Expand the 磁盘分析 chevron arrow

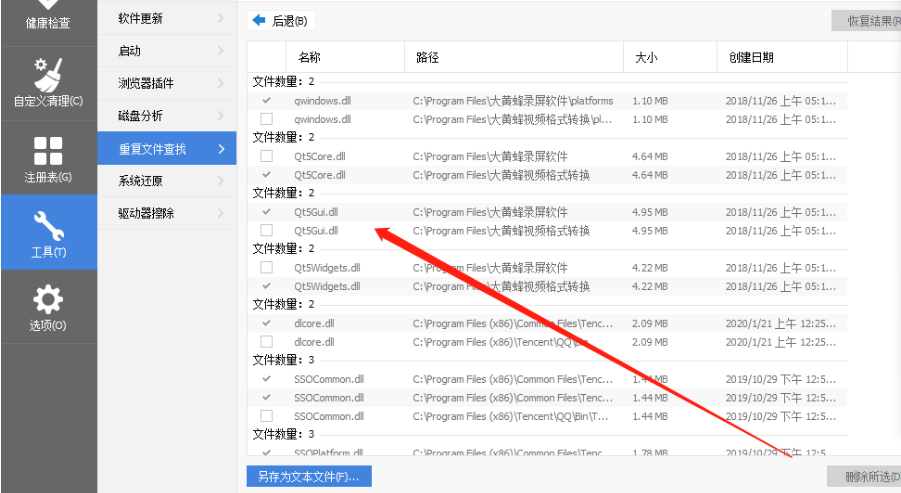tap(220, 116)
